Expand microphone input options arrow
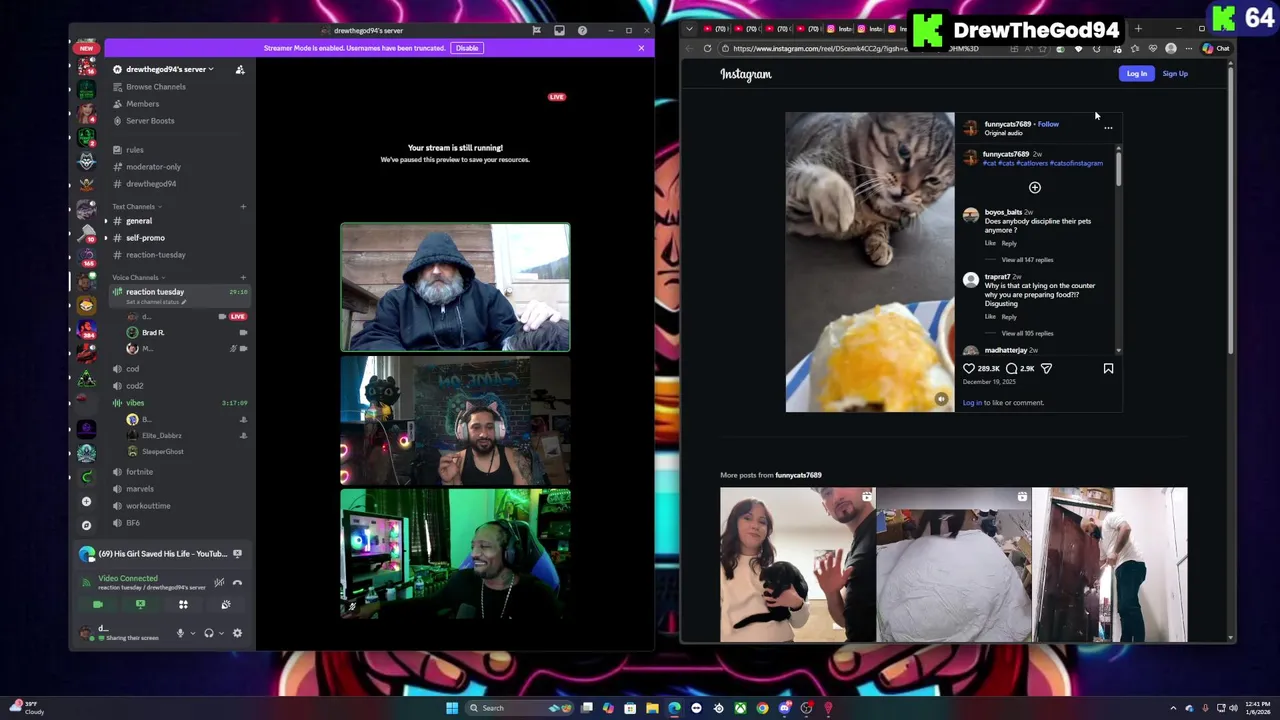The width and height of the screenshot is (1280, 720). (192, 633)
